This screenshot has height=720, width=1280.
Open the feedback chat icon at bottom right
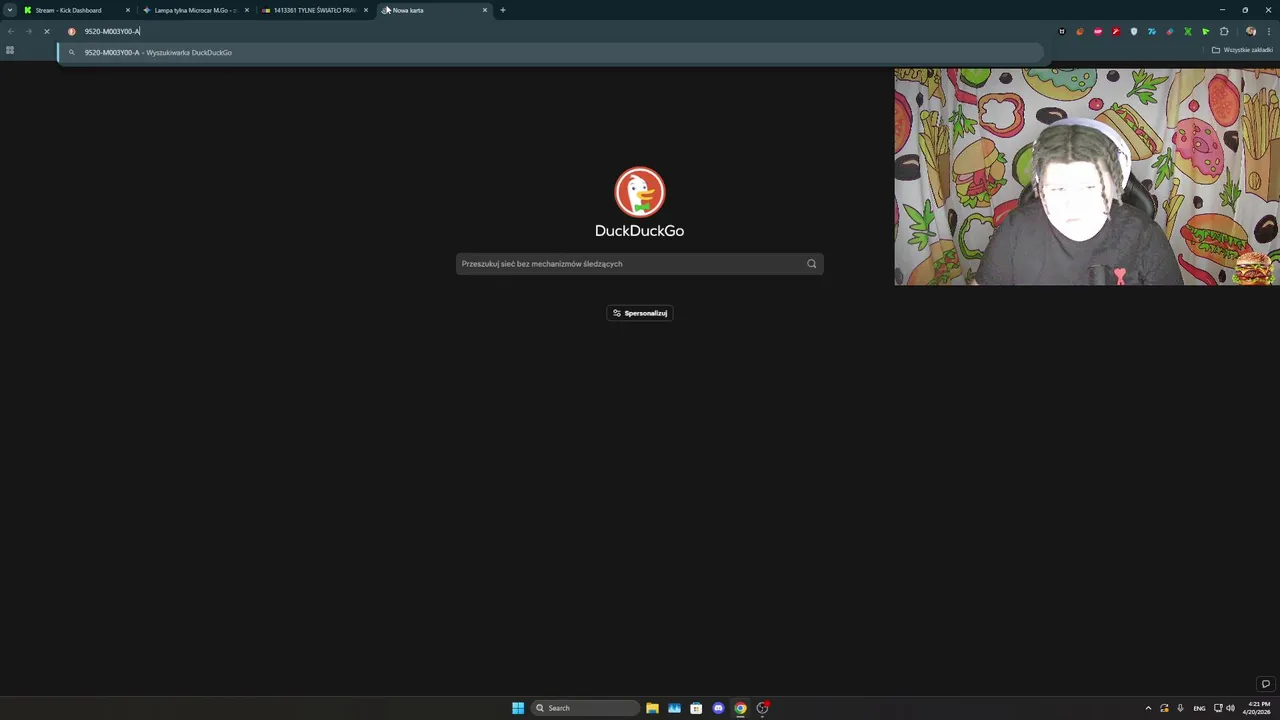(1265, 684)
